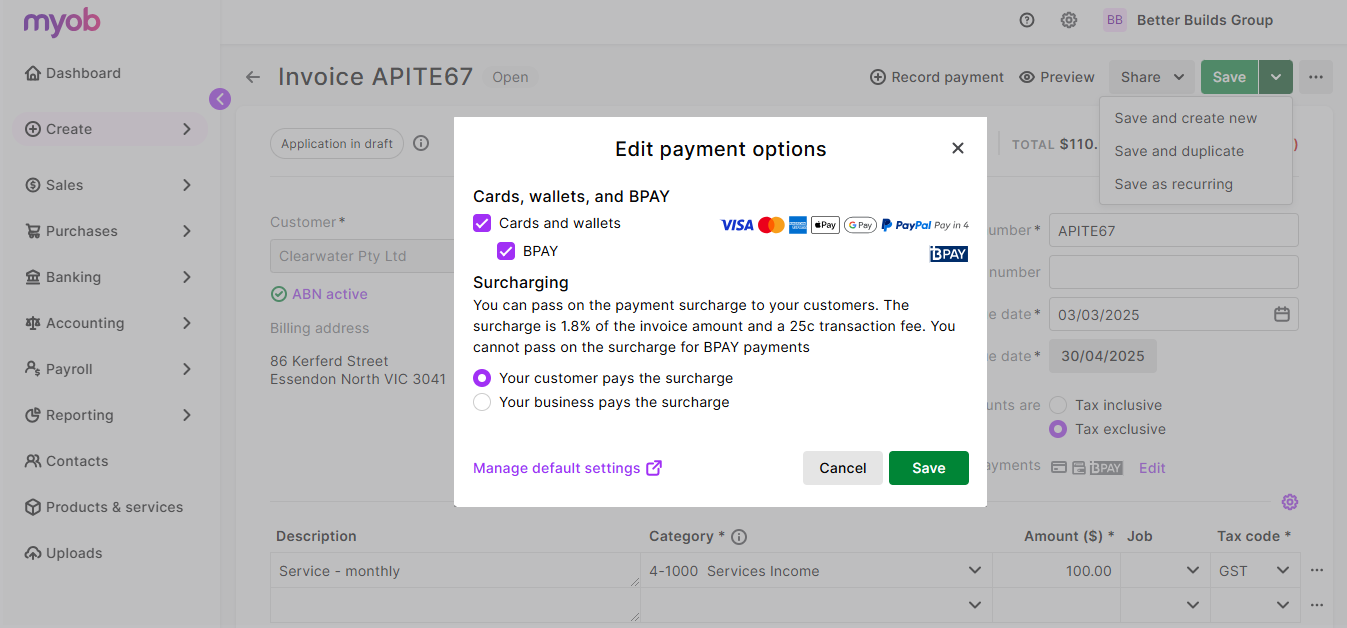Switch invoice amounts to Tax inclusive

1058,404
